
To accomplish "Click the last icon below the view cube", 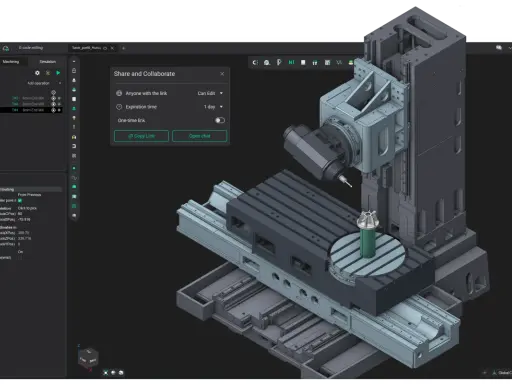I will 121,373.
